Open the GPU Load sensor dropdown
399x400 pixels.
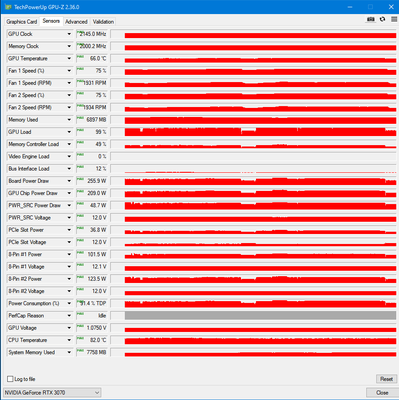[69, 132]
